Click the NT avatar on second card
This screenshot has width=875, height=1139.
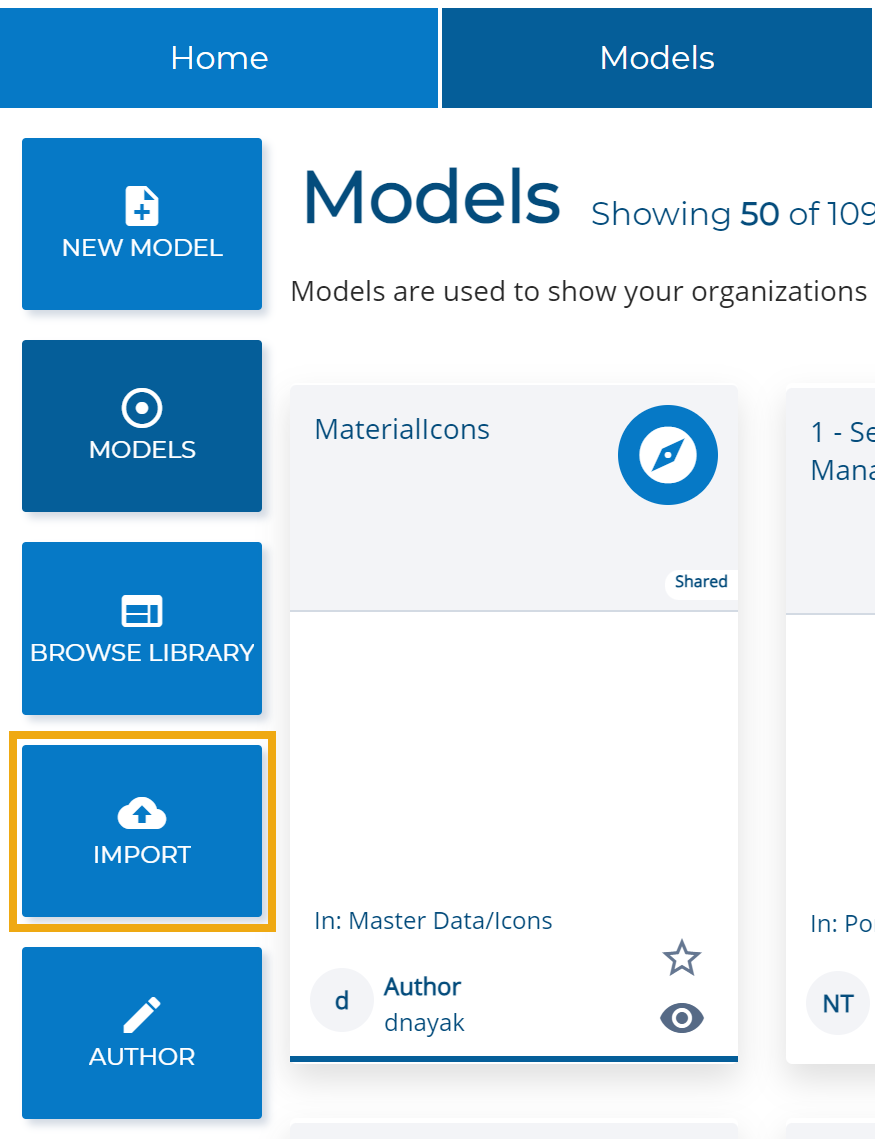pos(837,1003)
